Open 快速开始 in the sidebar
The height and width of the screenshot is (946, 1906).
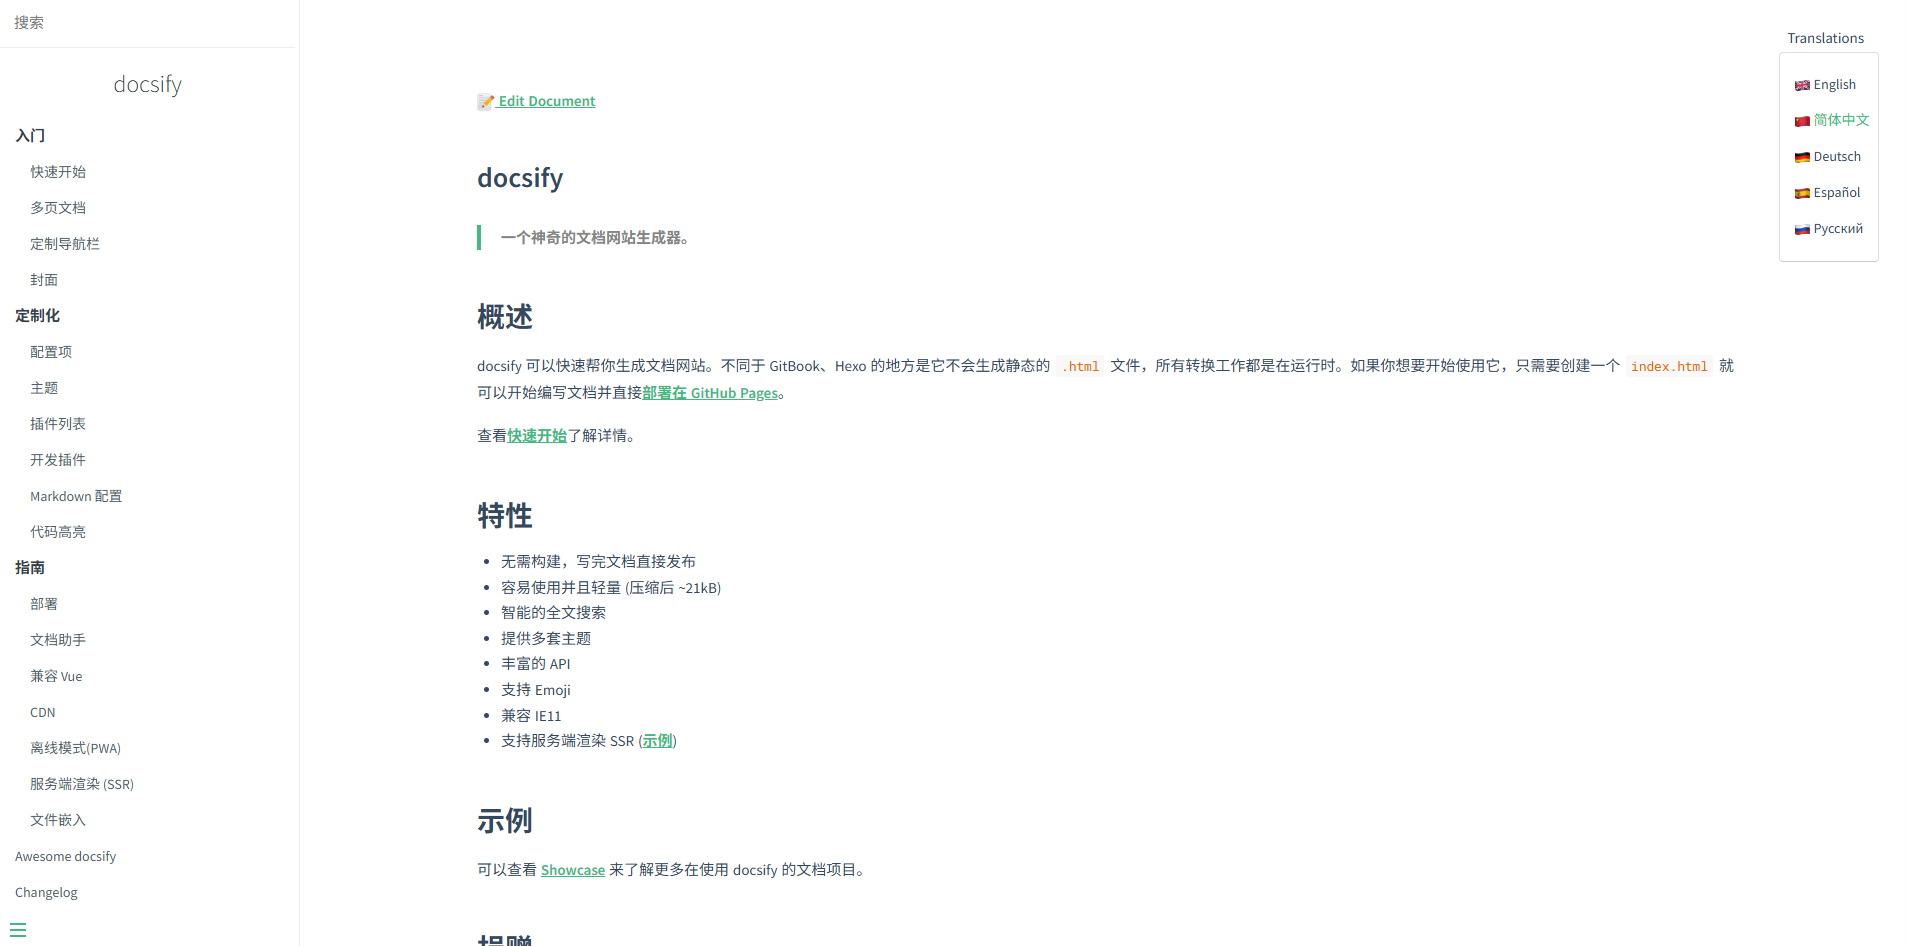coord(58,172)
